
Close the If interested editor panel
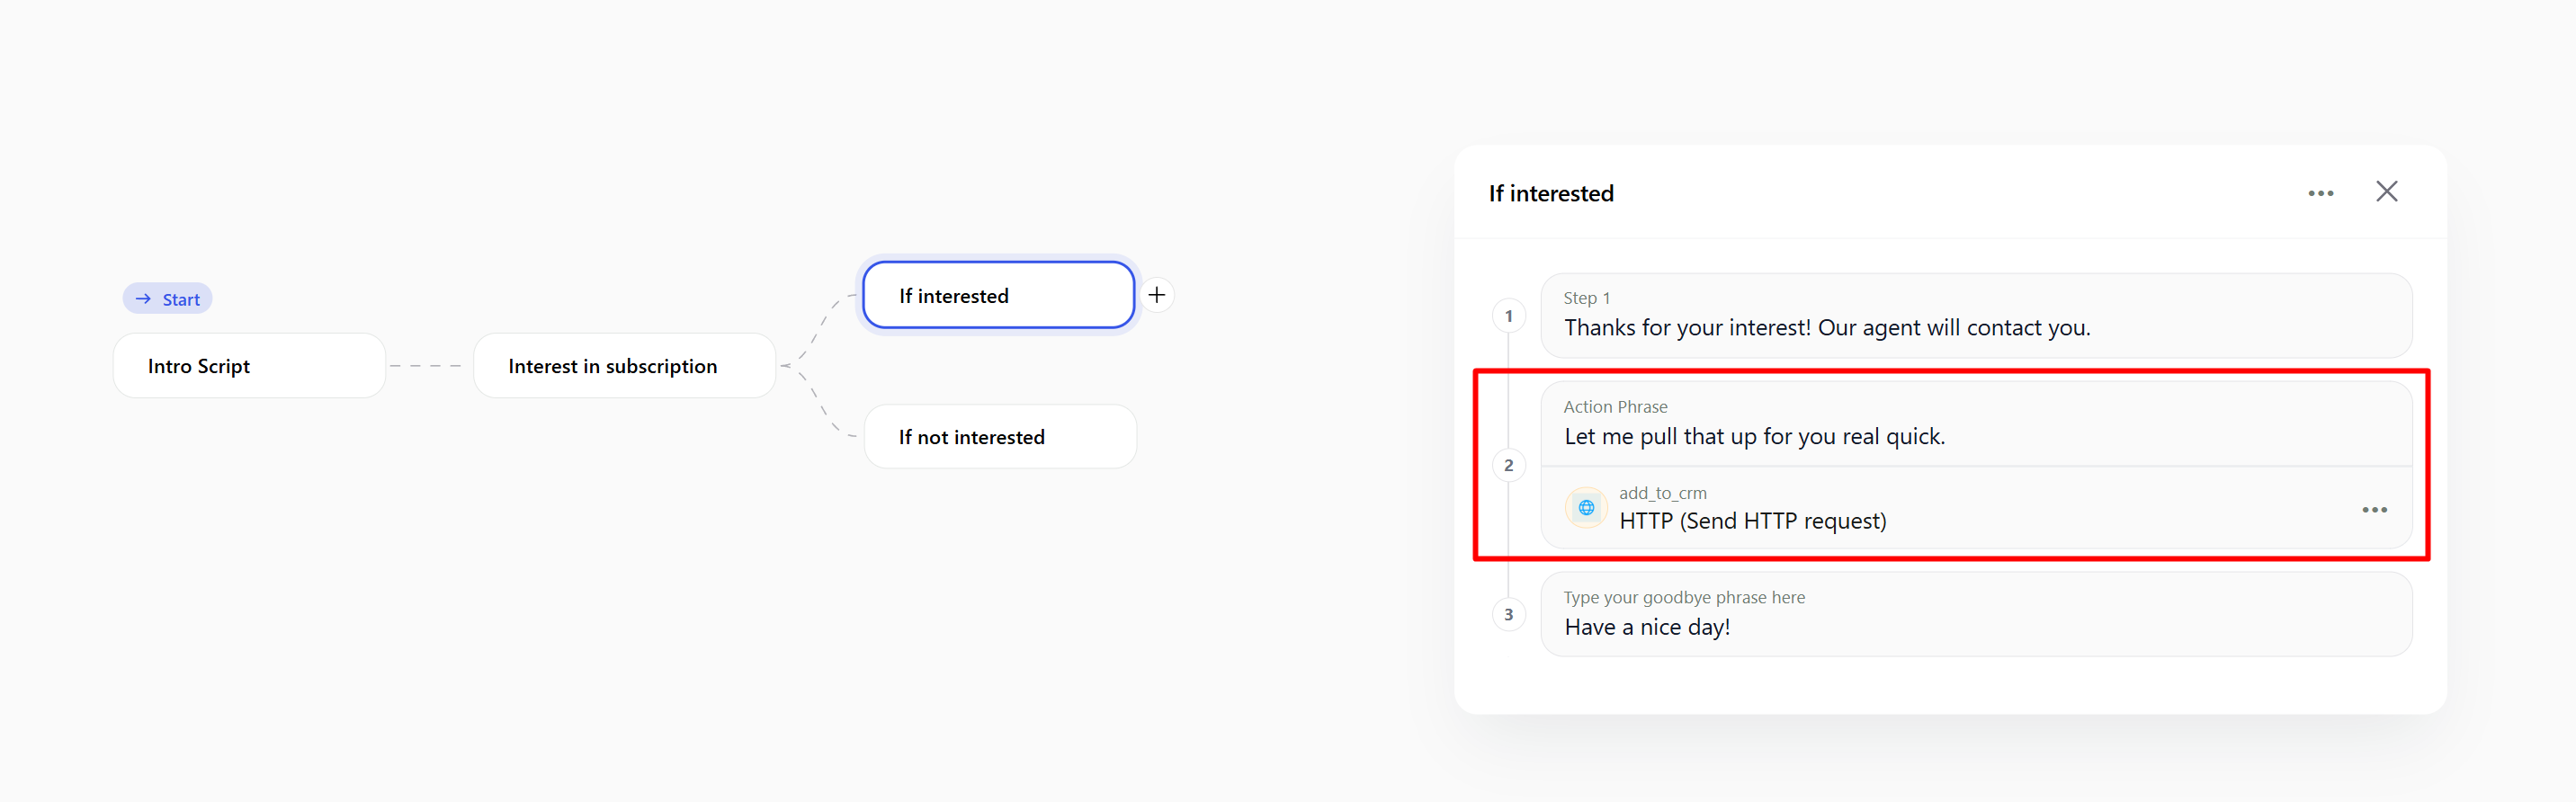click(2387, 191)
